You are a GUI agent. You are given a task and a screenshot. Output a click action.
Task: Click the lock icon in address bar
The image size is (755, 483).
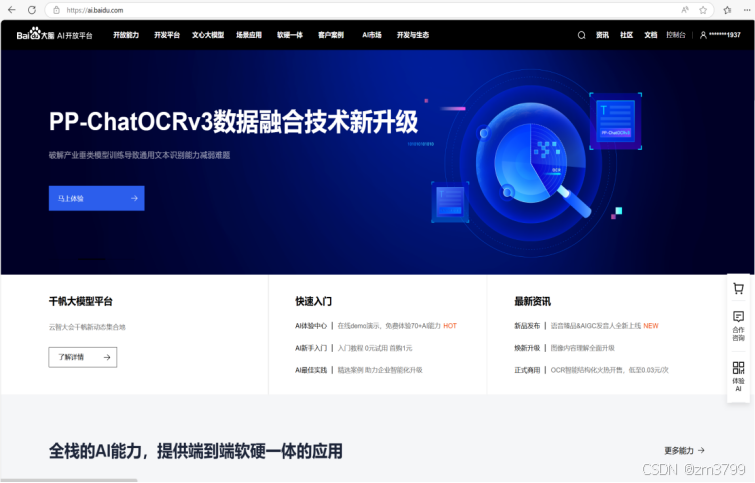click(56, 10)
